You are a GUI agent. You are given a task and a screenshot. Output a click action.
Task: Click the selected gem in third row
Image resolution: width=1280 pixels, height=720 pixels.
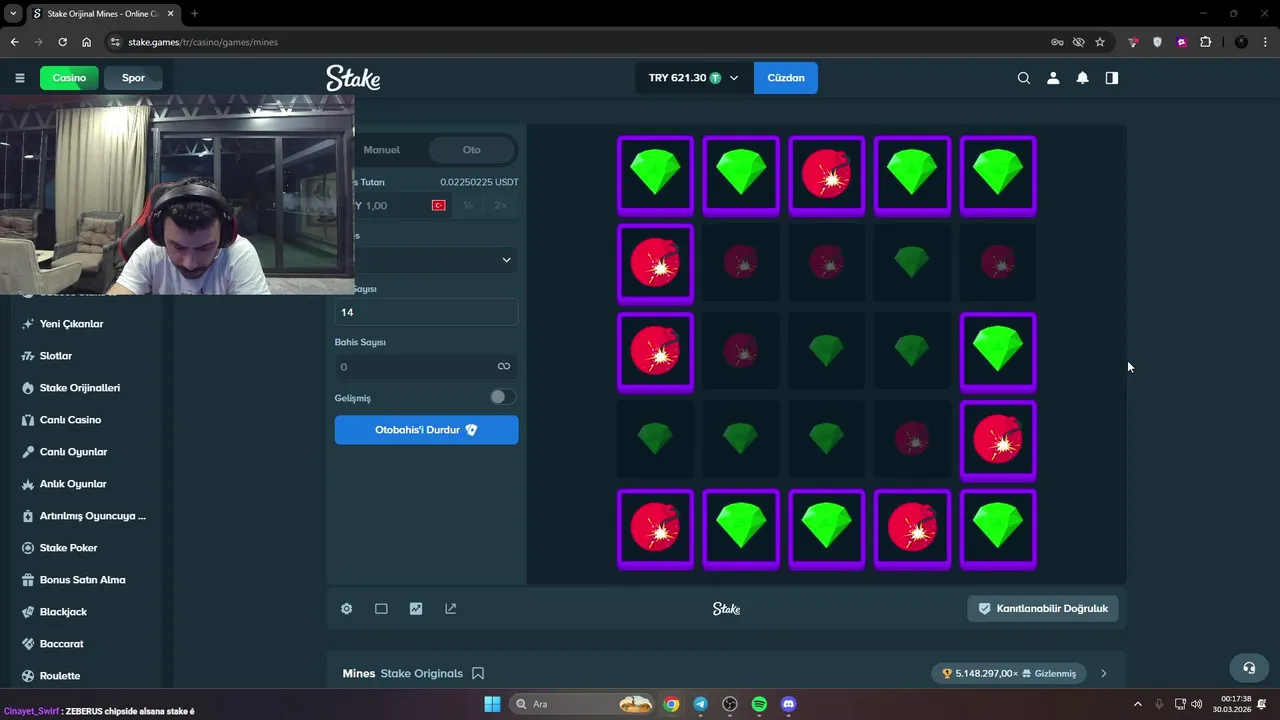click(x=997, y=351)
